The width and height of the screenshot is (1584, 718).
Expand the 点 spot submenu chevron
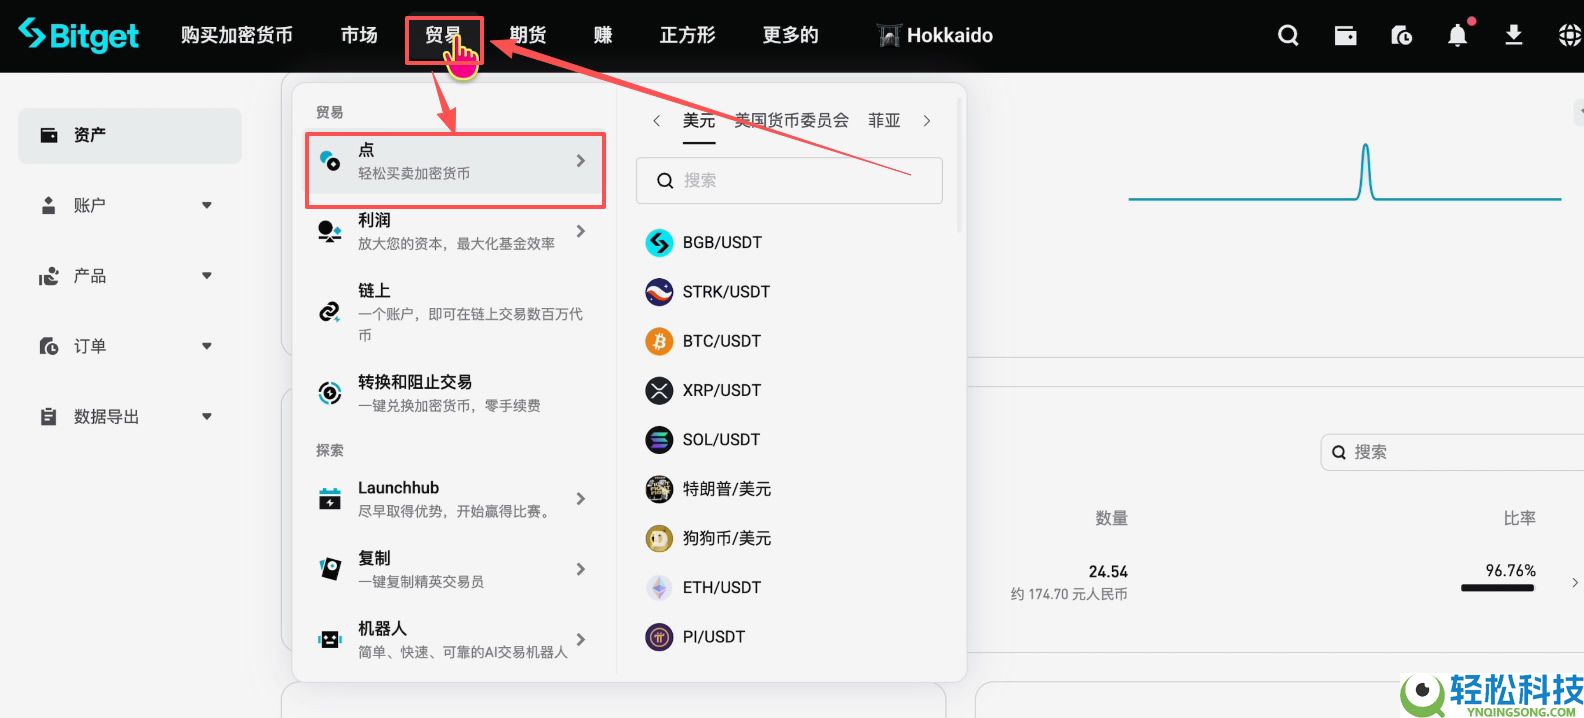(x=581, y=161)
